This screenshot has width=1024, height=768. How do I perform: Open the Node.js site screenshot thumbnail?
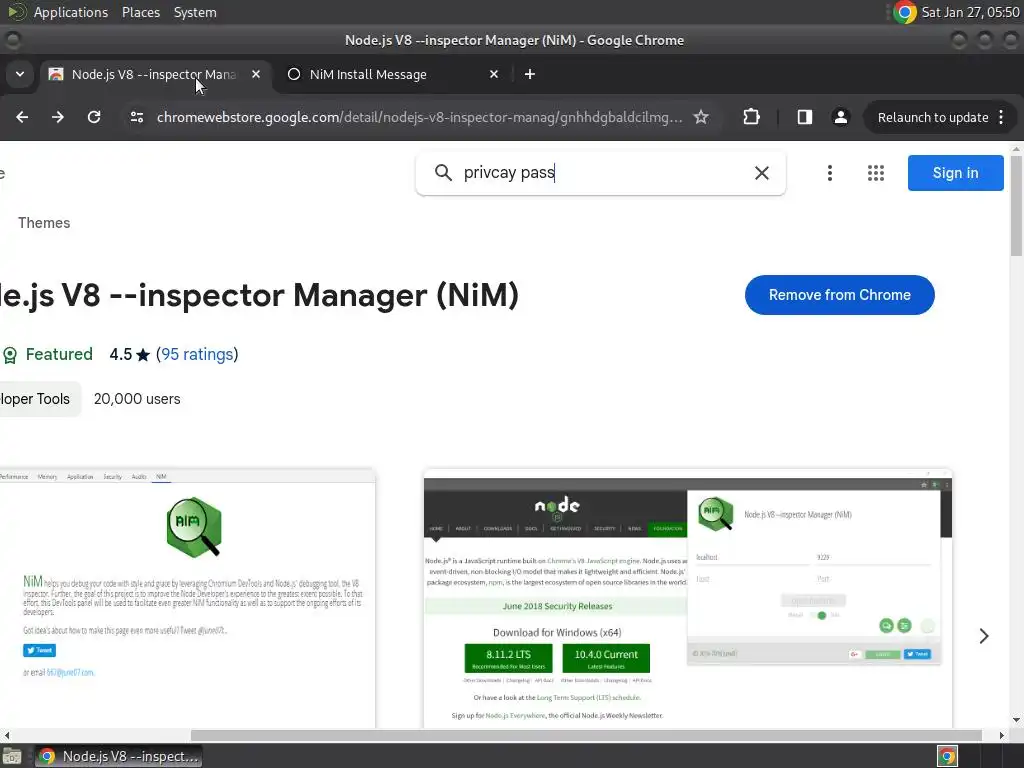(x=687, y=598)
